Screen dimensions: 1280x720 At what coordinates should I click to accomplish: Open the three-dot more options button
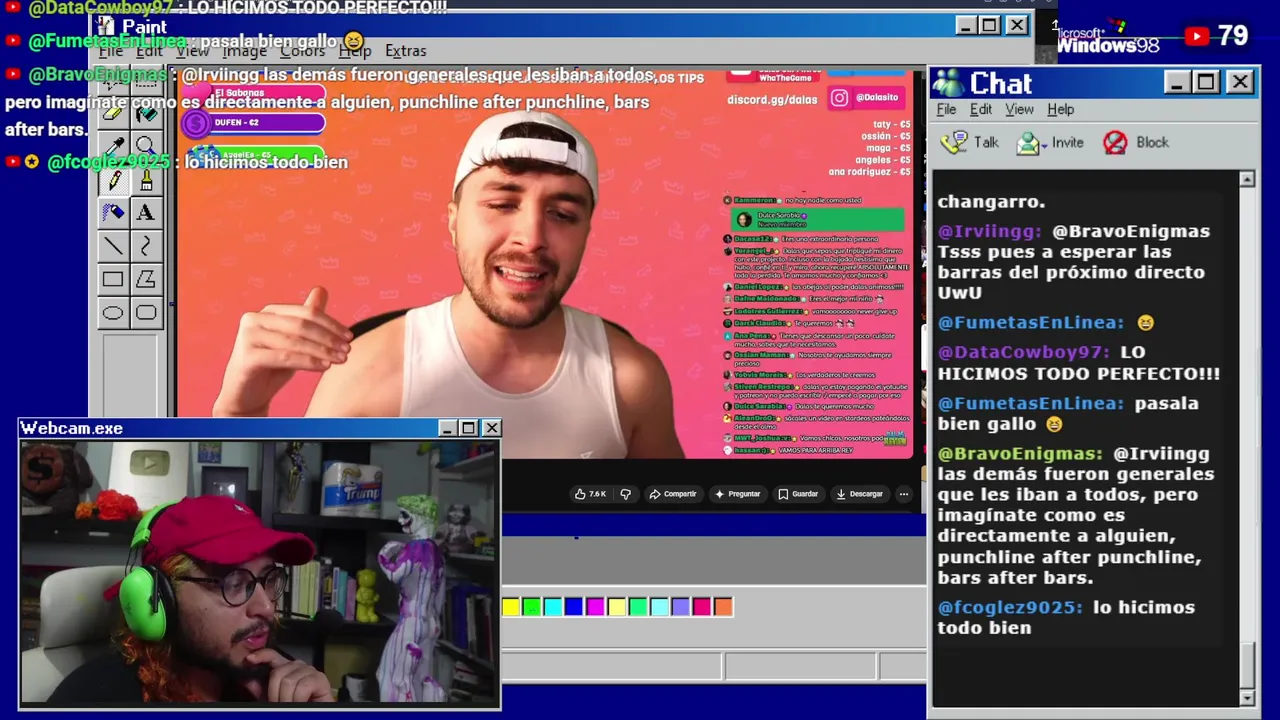pyautogui.click(x=903, y=494)
